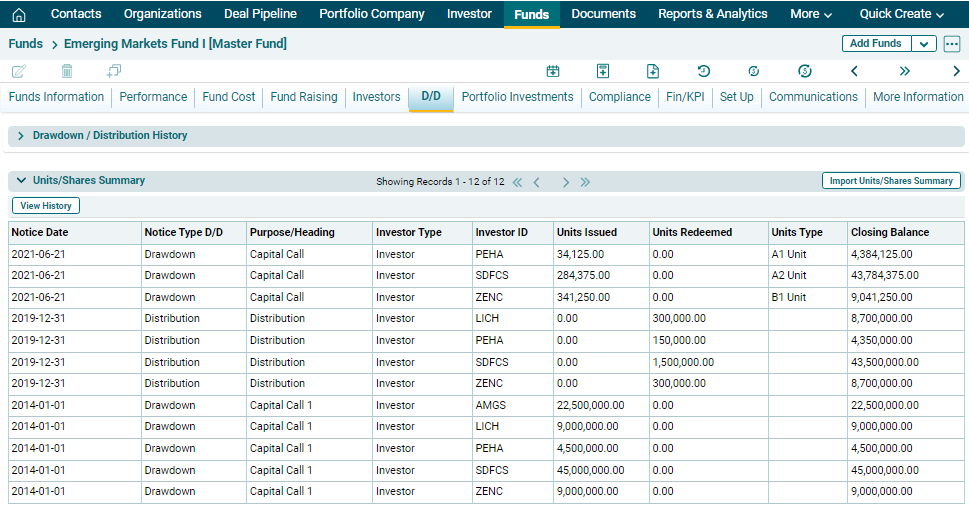Open the Deal Pipeline menu item
This screenshot has height=509, width=969.
(260, 14)
